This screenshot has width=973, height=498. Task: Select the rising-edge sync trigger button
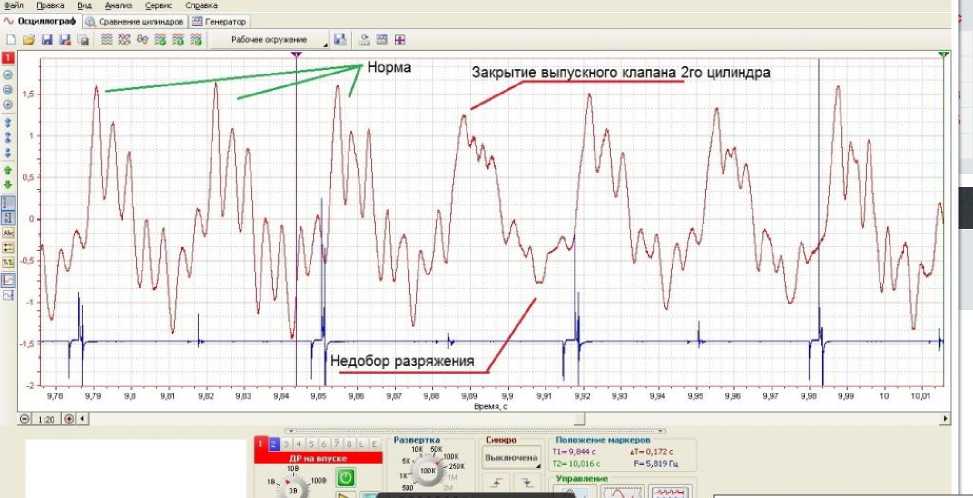point(495,481)
